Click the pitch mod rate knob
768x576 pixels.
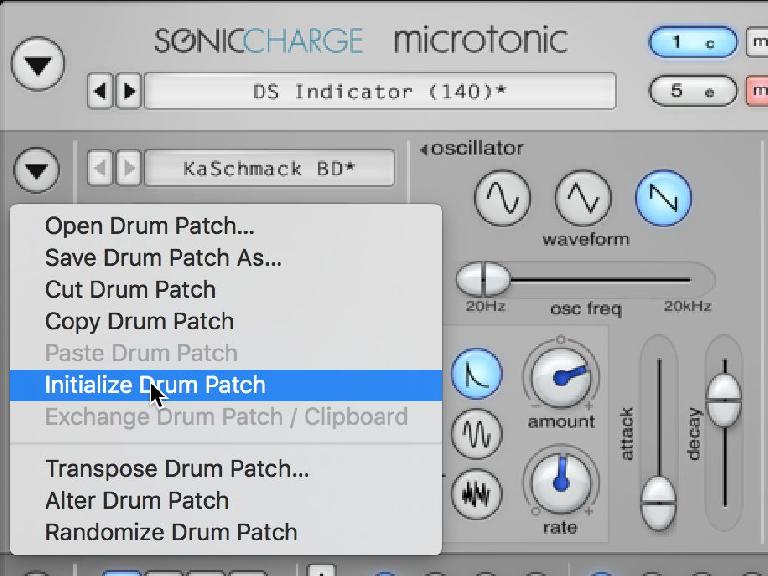(x=561, y=482)
